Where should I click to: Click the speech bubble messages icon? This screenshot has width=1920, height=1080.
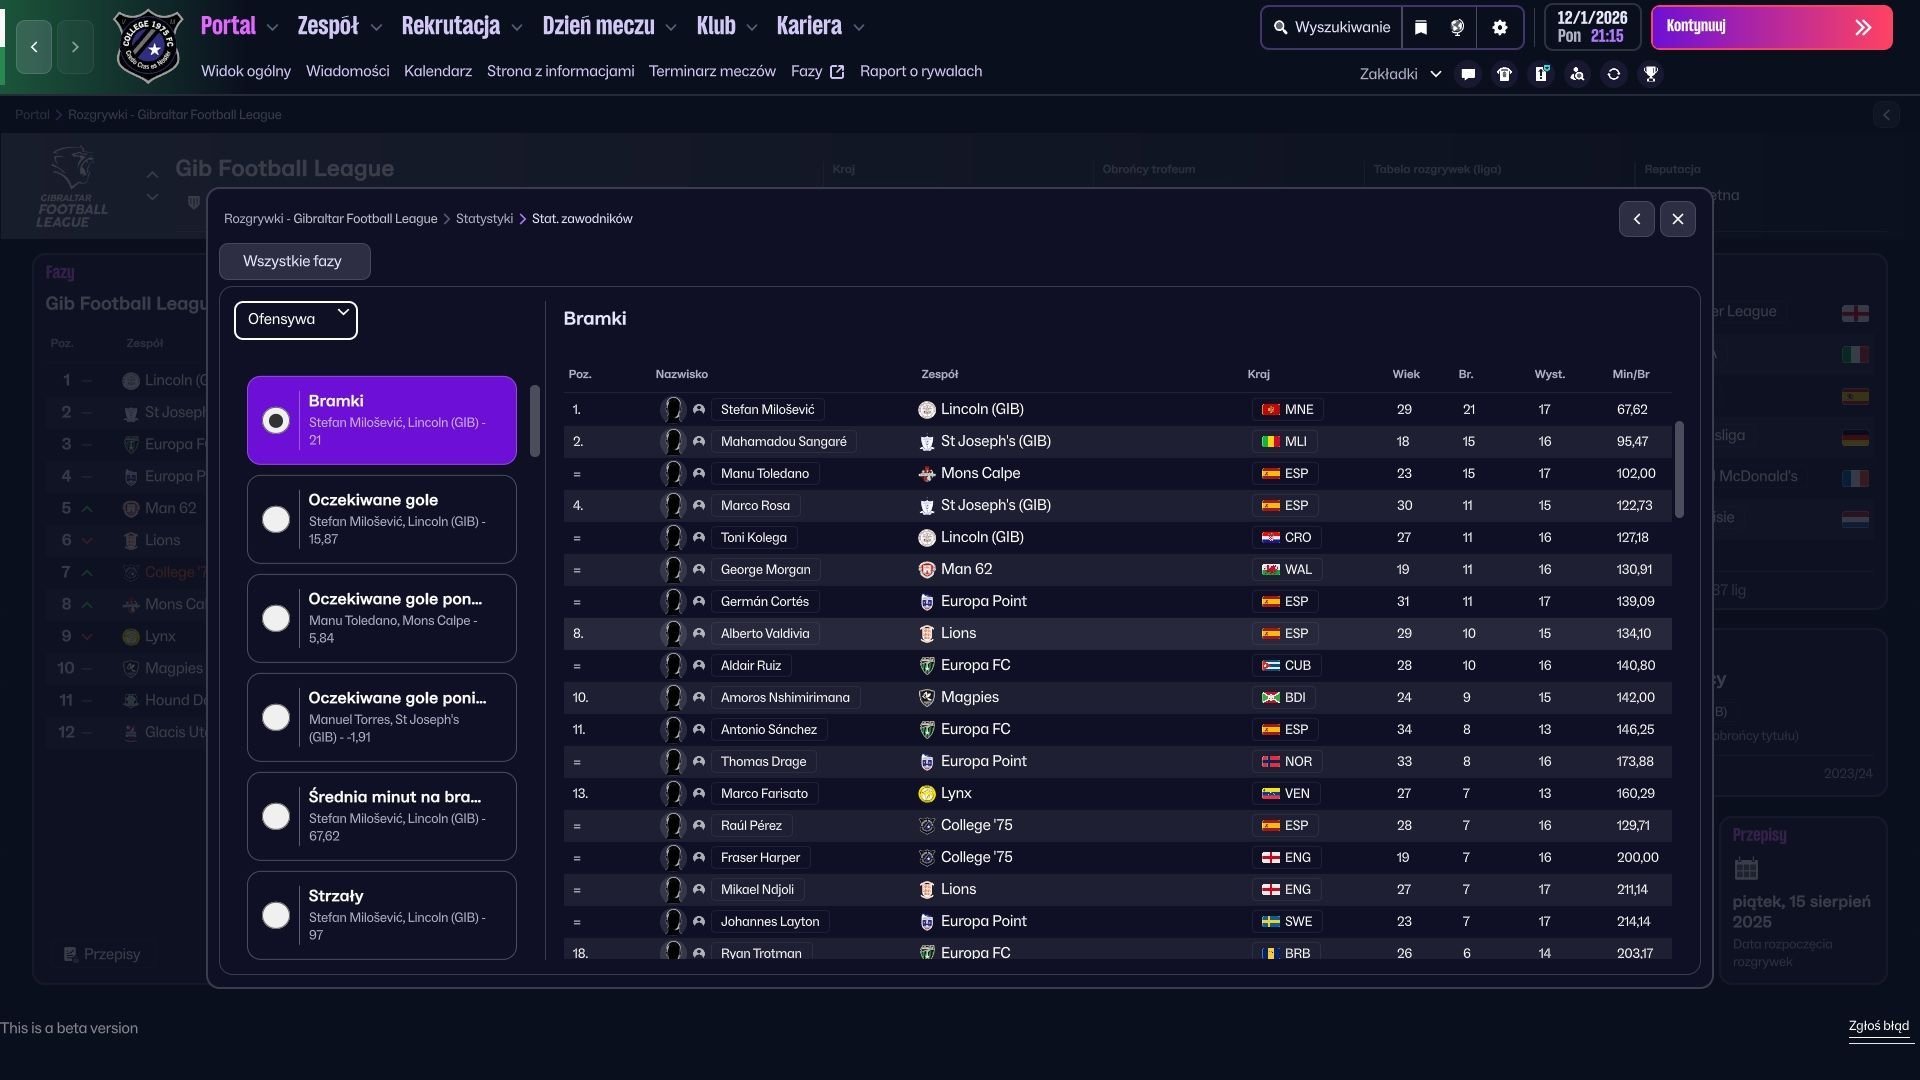(1468, 74)
